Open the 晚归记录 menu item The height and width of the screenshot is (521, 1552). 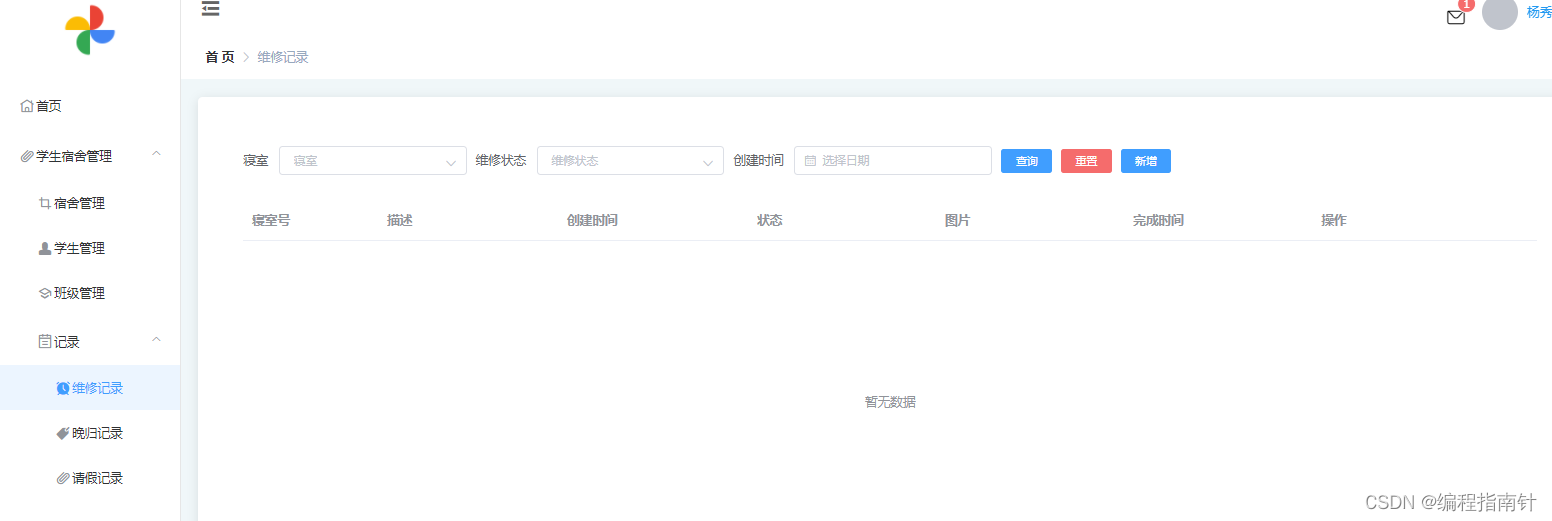(x=90, y=433)
